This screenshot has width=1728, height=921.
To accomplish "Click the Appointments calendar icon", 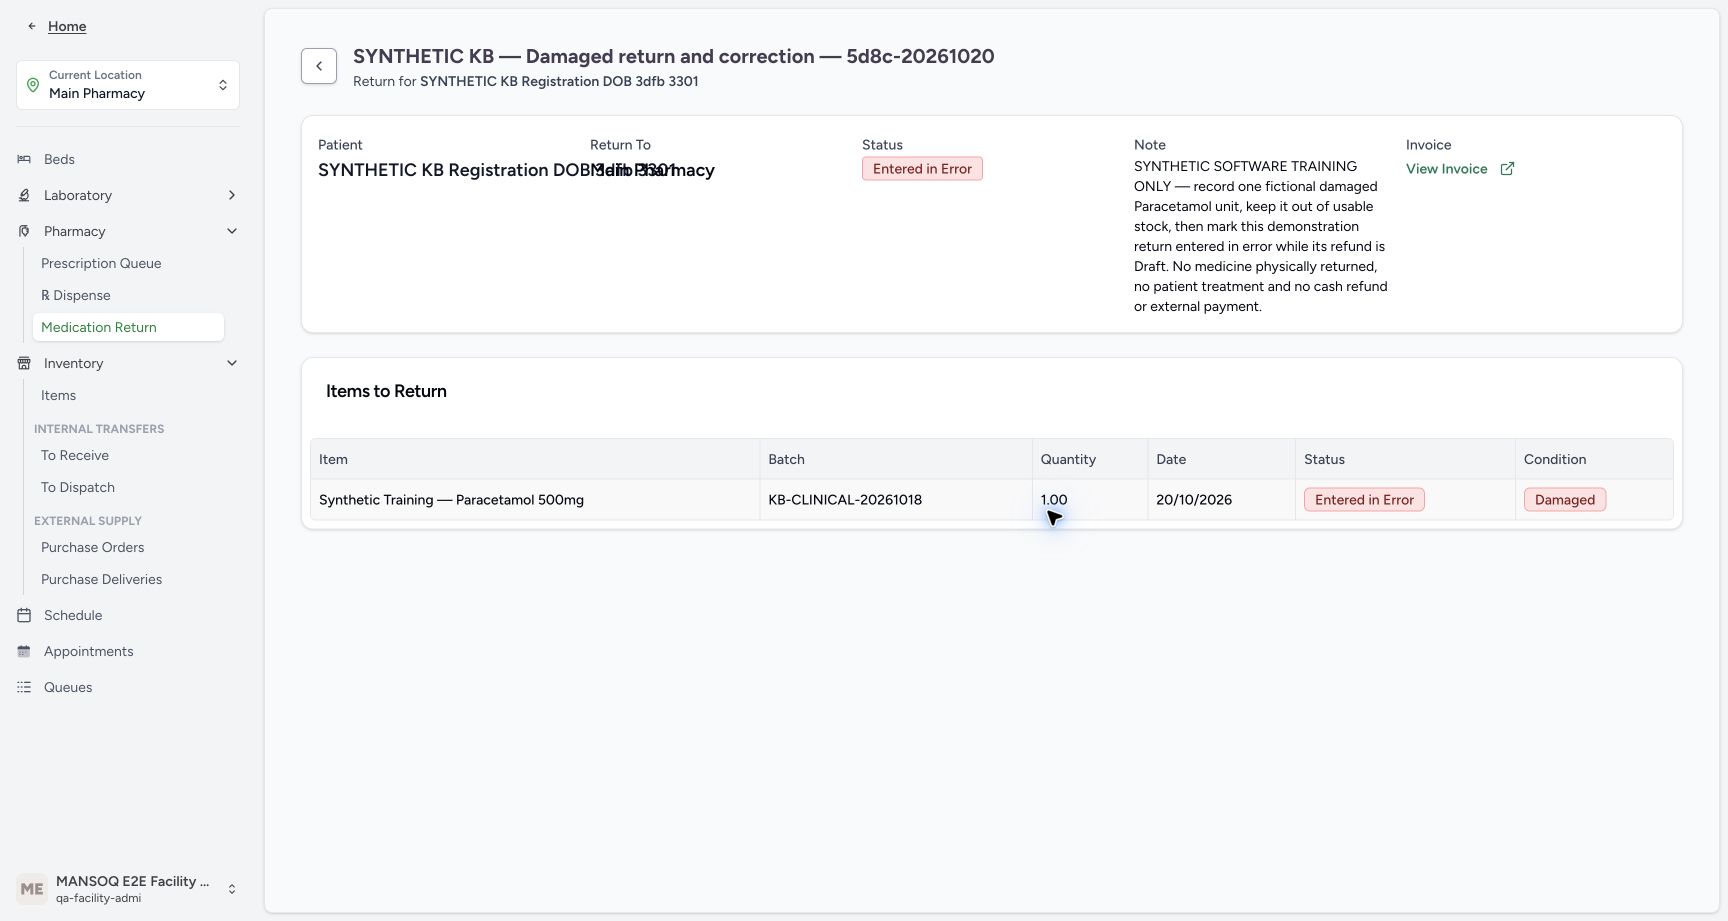I will [24, 651].
